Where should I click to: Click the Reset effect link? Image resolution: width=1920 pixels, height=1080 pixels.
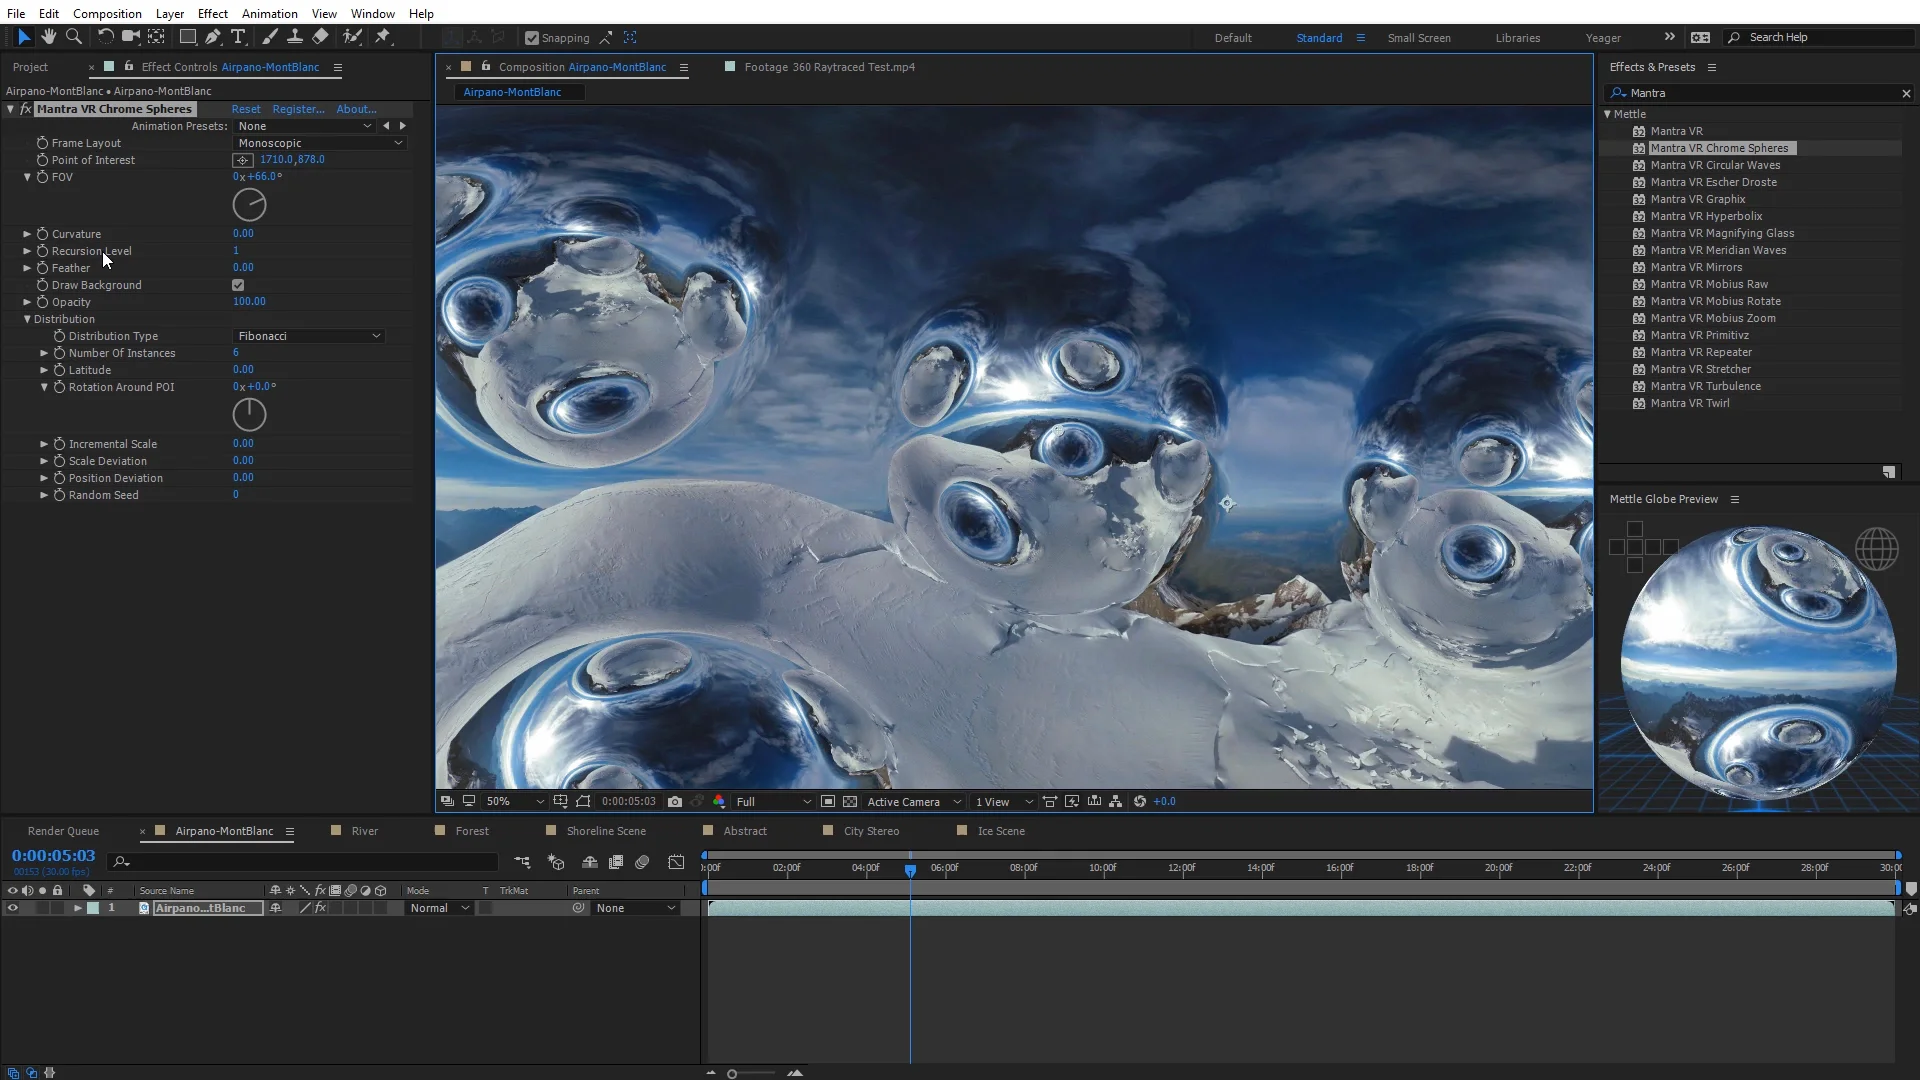click(x=245, y=109)
